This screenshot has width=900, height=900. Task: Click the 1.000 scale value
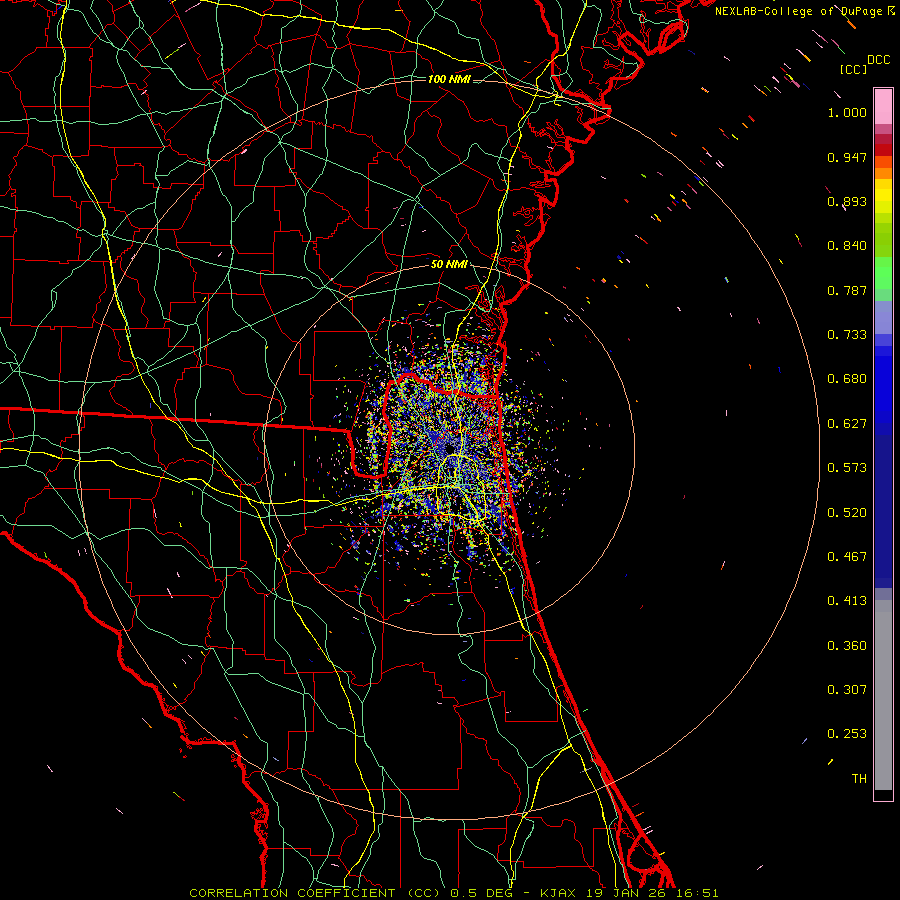[x=847, y=112]
